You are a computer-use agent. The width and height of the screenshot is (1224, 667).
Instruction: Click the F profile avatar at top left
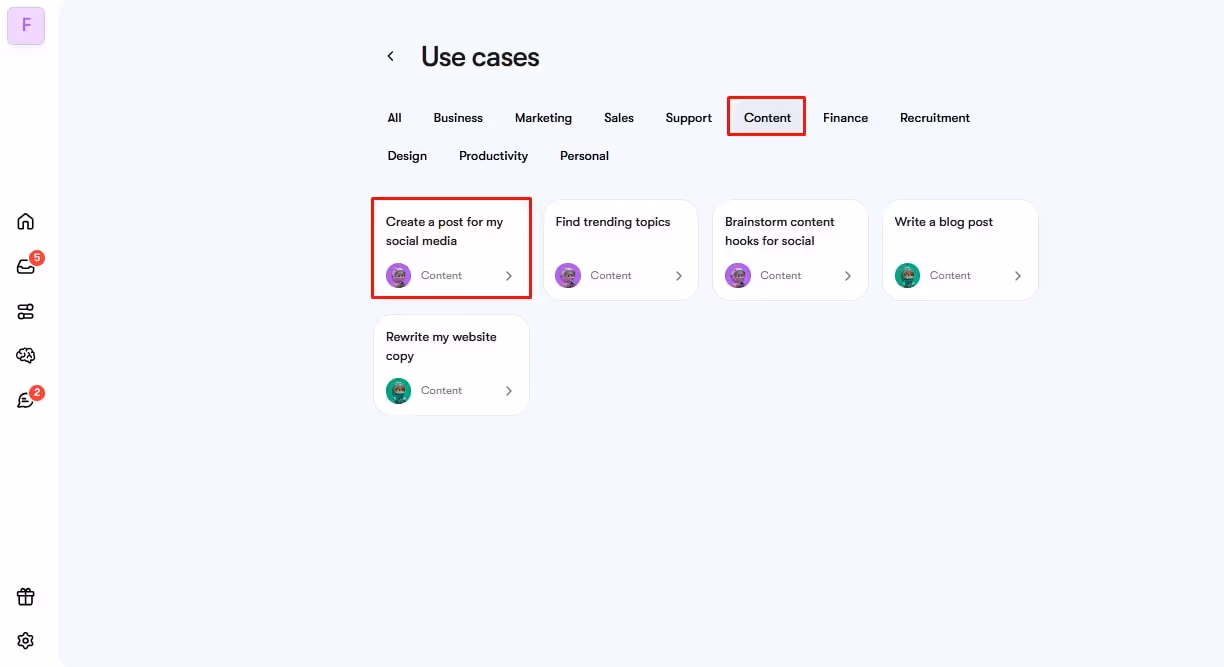click(x=25, y=26)
